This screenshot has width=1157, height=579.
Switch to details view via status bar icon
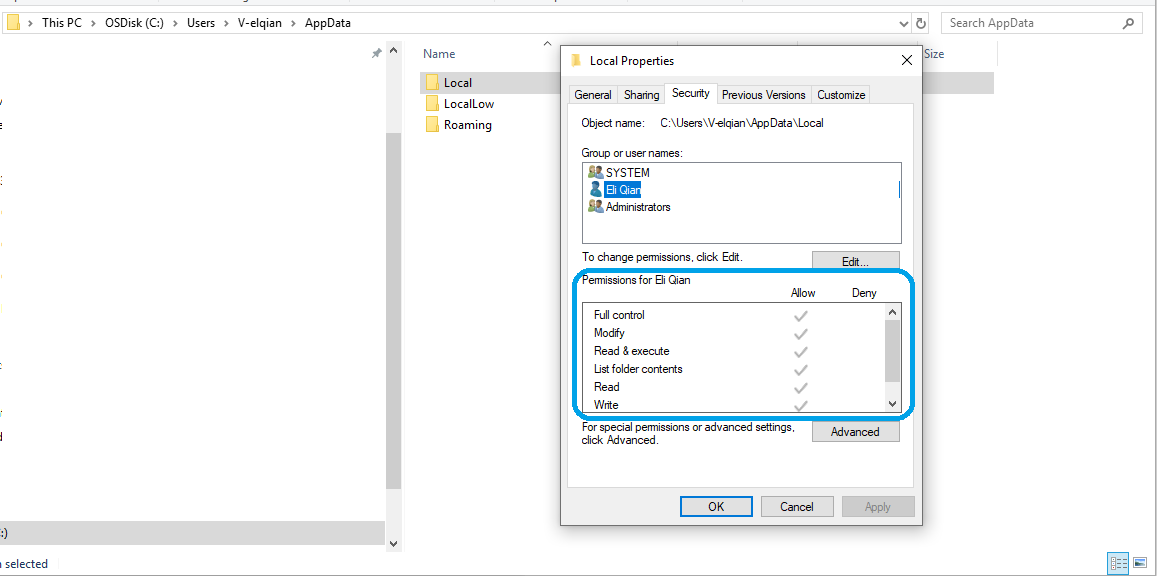point(1118,563)
